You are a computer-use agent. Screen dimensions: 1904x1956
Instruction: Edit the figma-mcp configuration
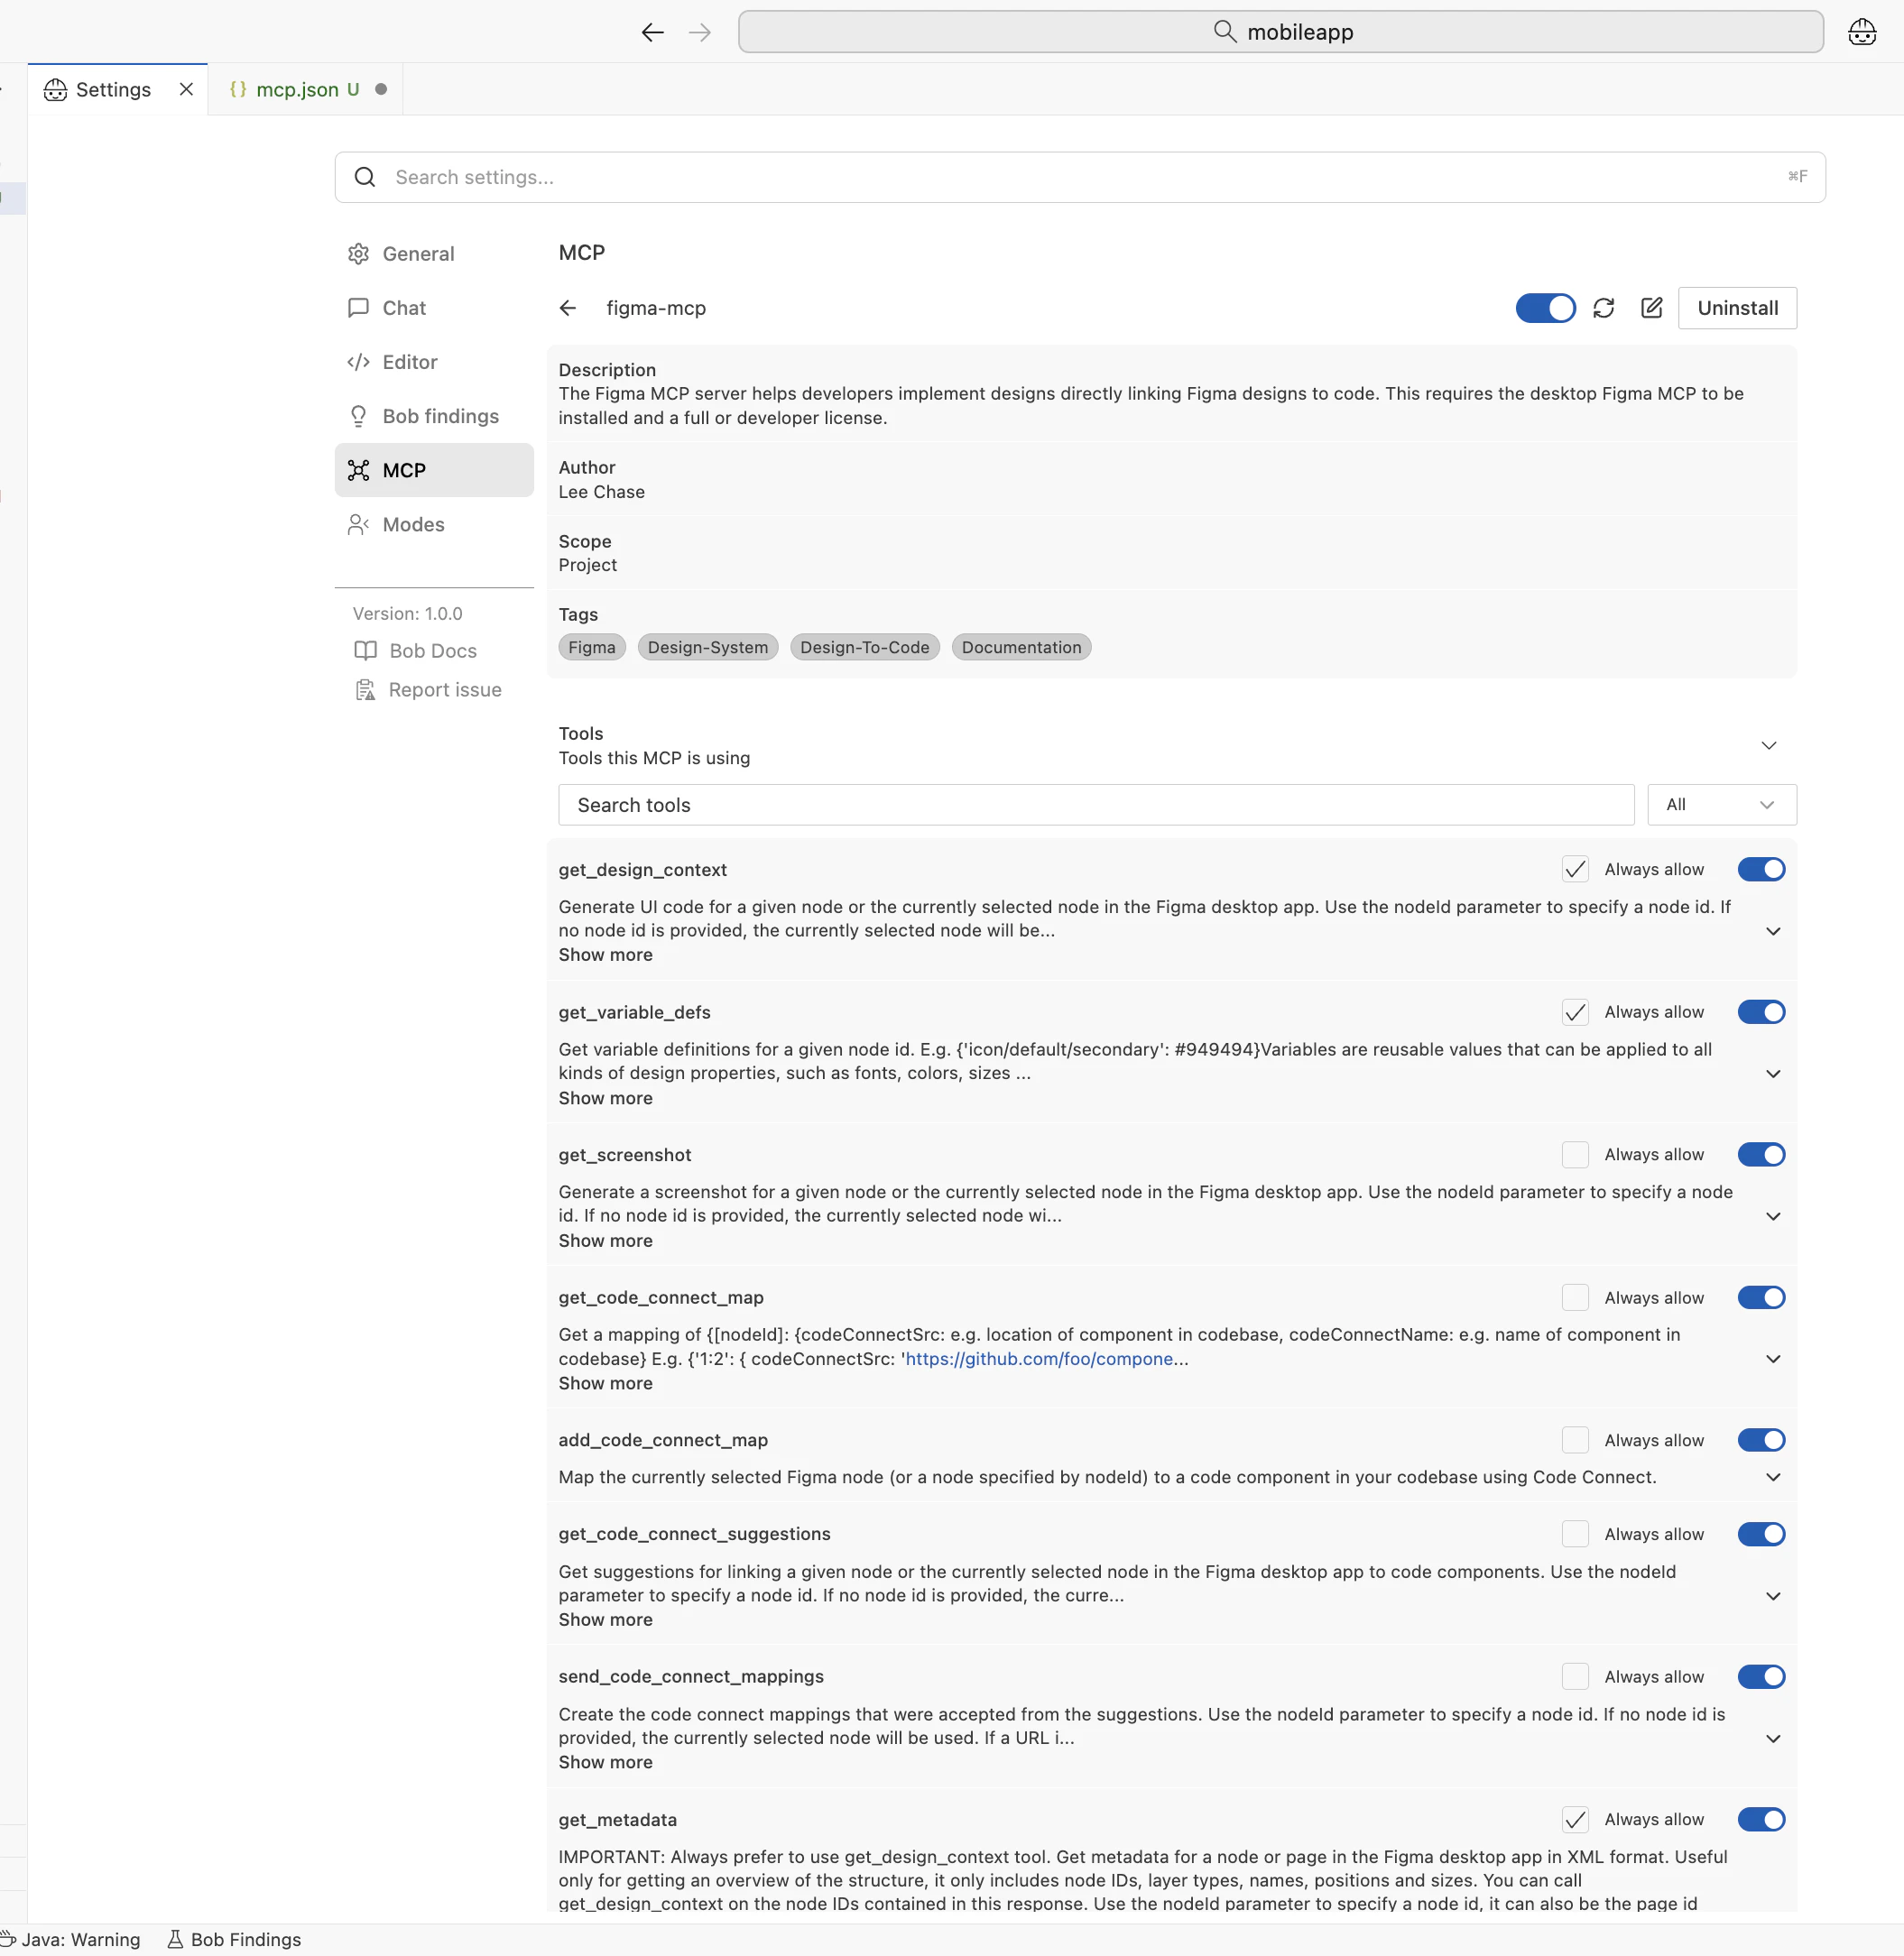click(x=1651, y=308)
